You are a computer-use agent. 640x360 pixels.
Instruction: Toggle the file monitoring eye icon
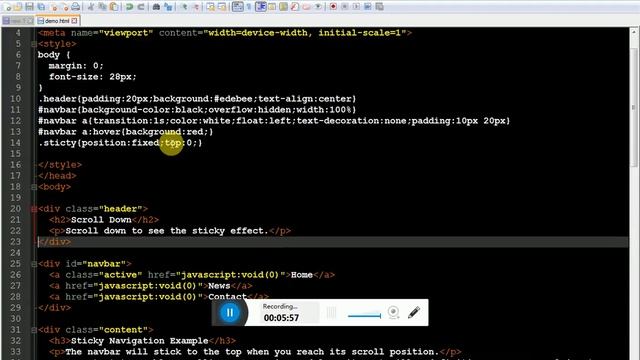pos(318,7)
